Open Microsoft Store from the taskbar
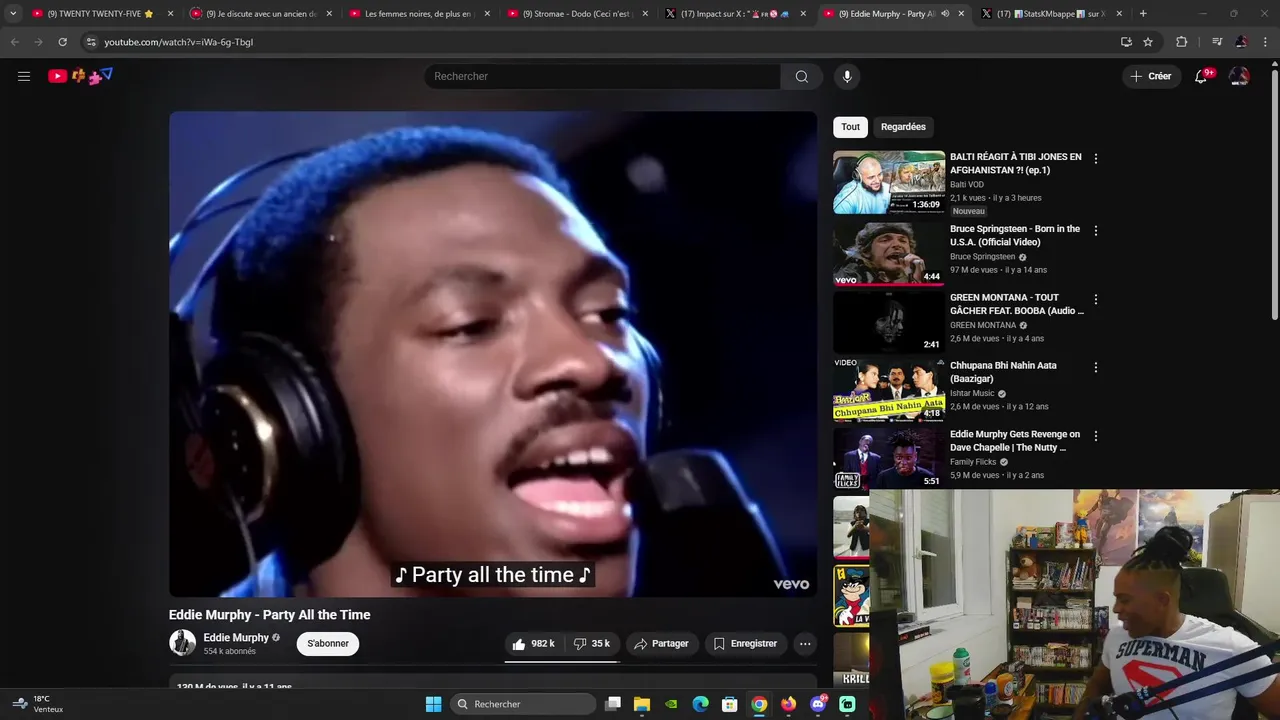1280x720 pixels. pyautogui.click(x=730, y=704)
